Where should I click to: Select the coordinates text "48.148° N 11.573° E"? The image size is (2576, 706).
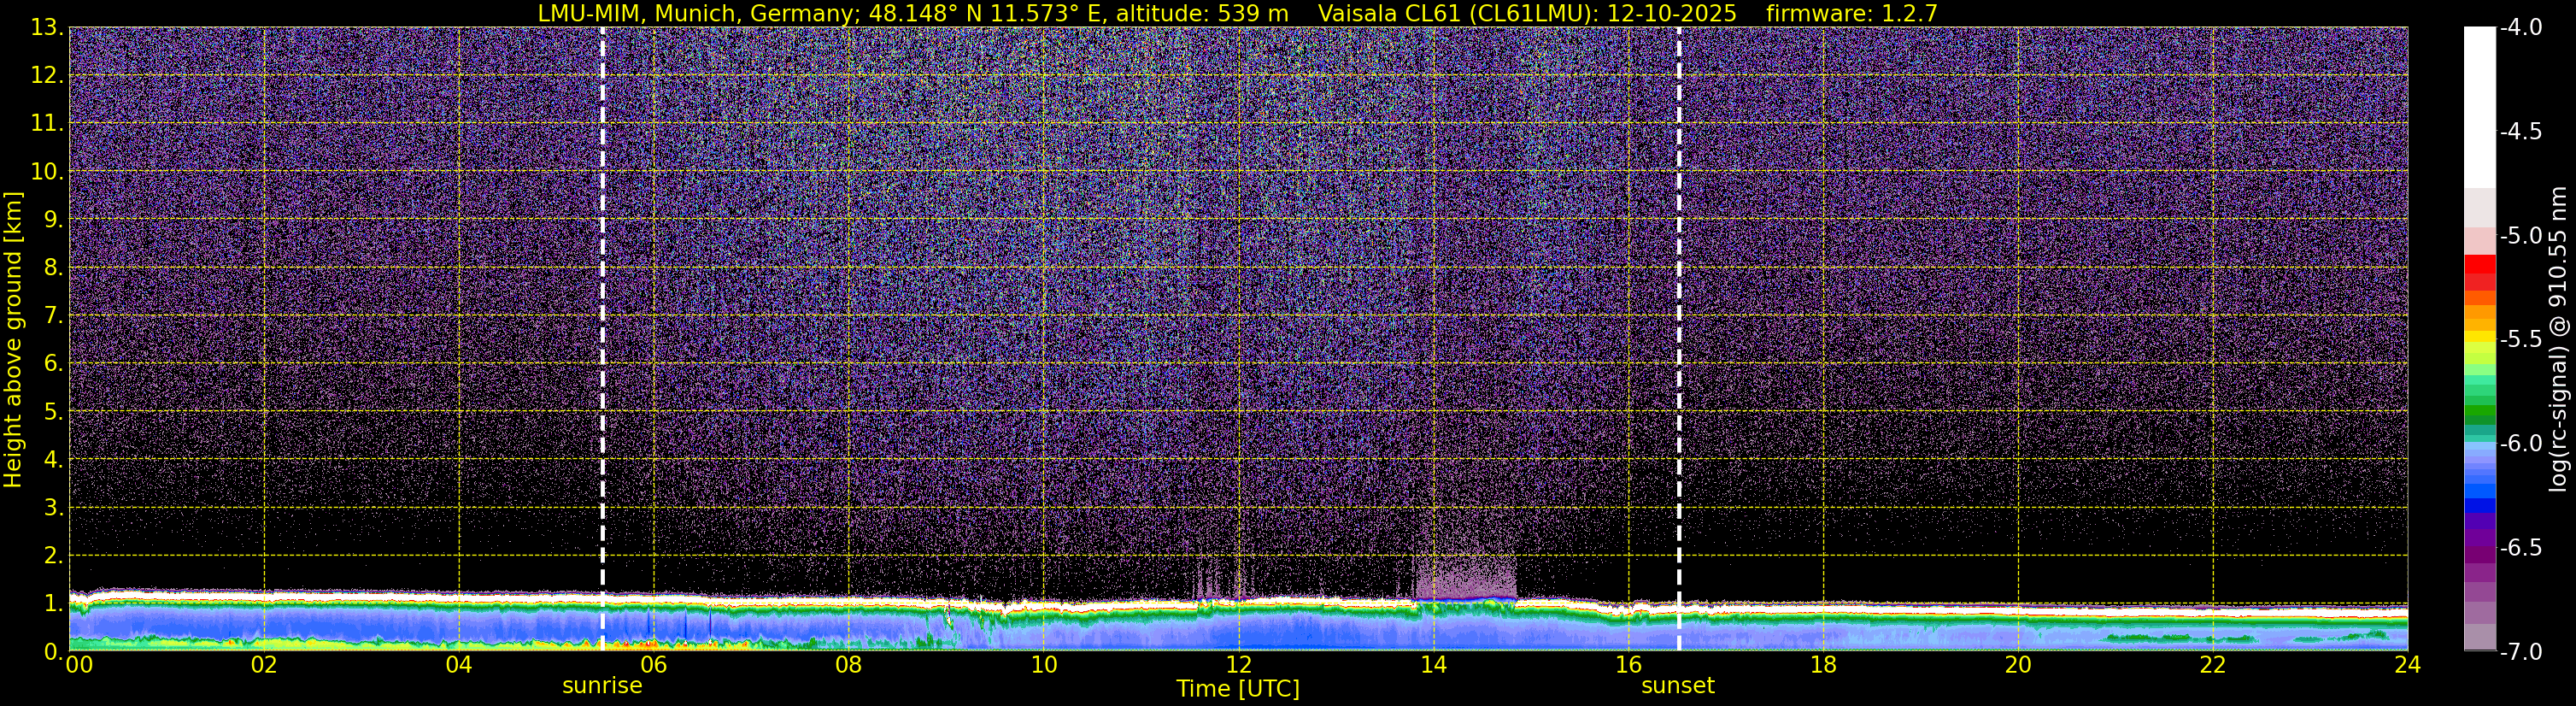(987, 13)
